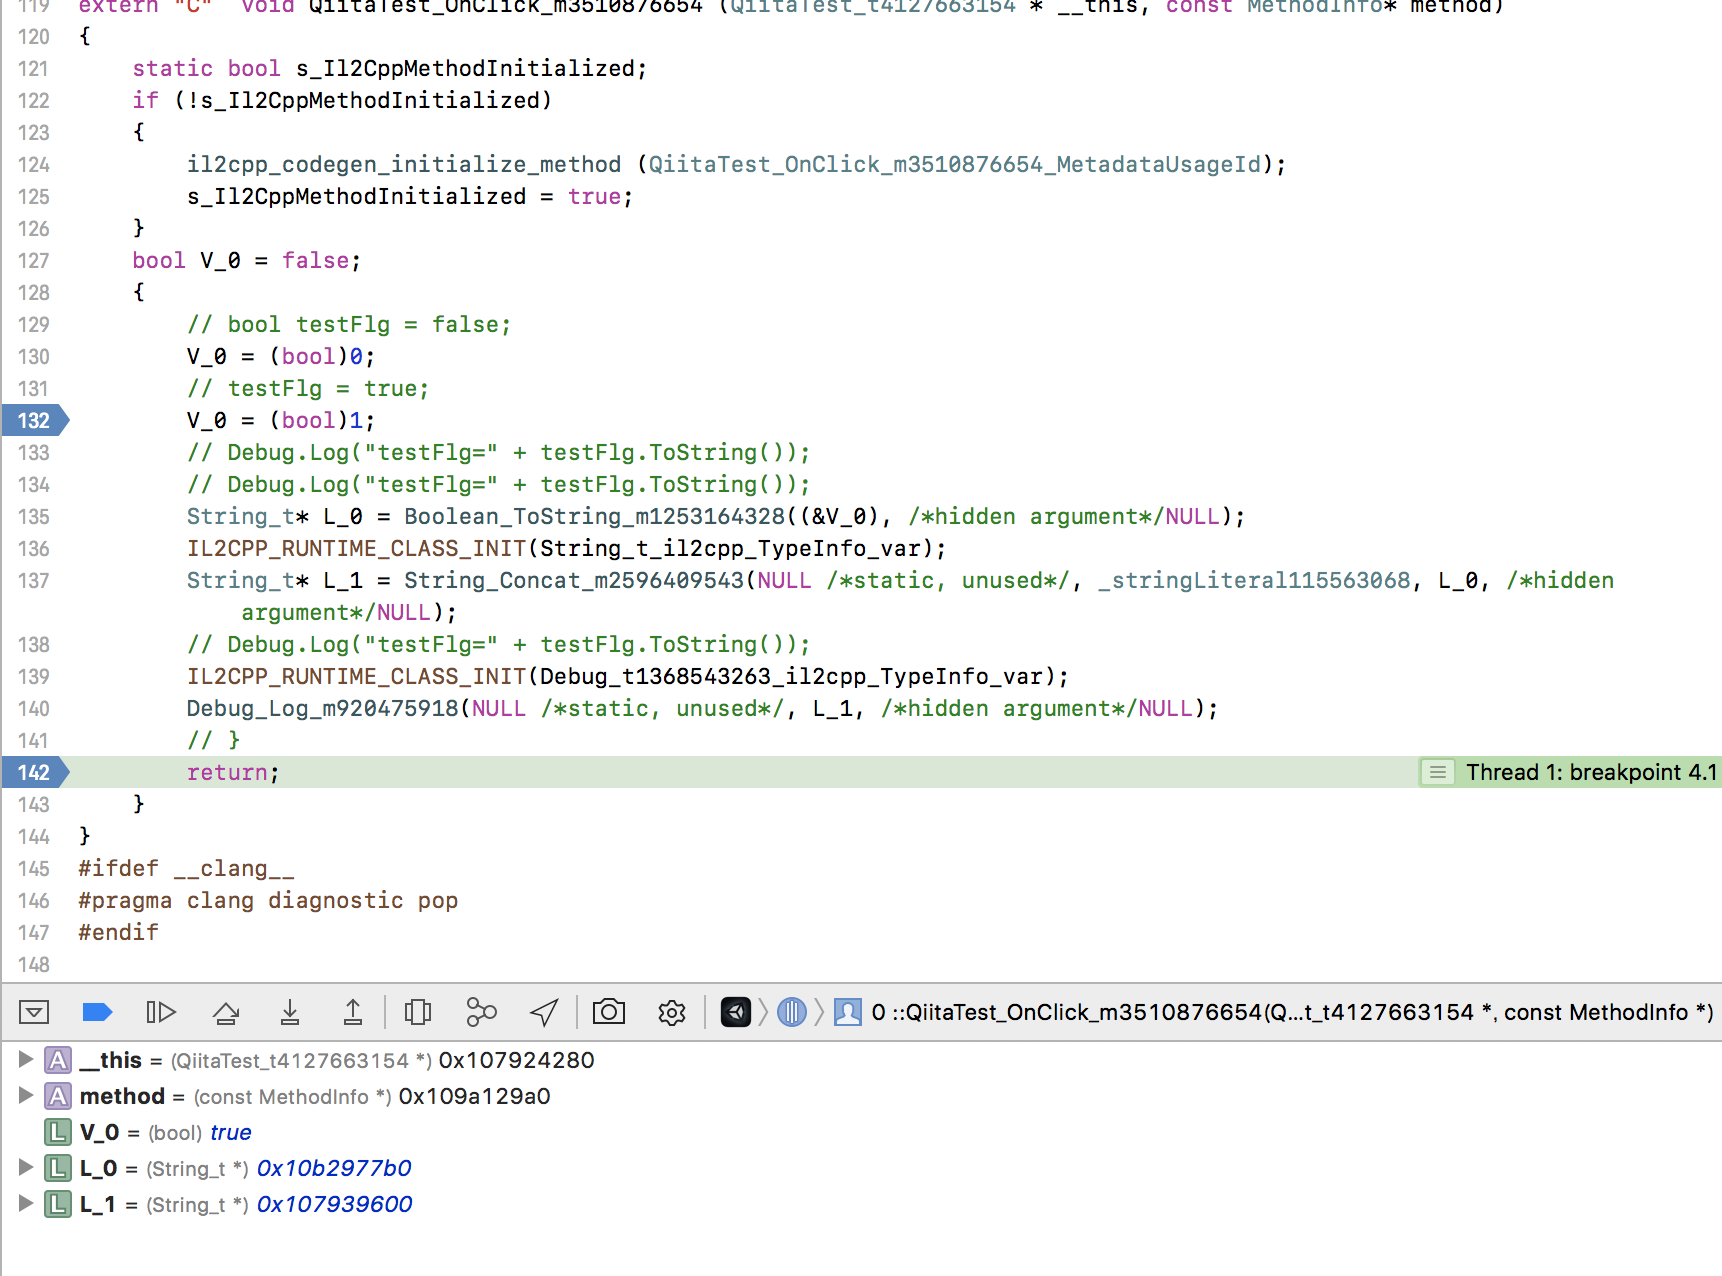
Task: Open Debug View Hierarchy
Action: click(x=418, y=1012)
